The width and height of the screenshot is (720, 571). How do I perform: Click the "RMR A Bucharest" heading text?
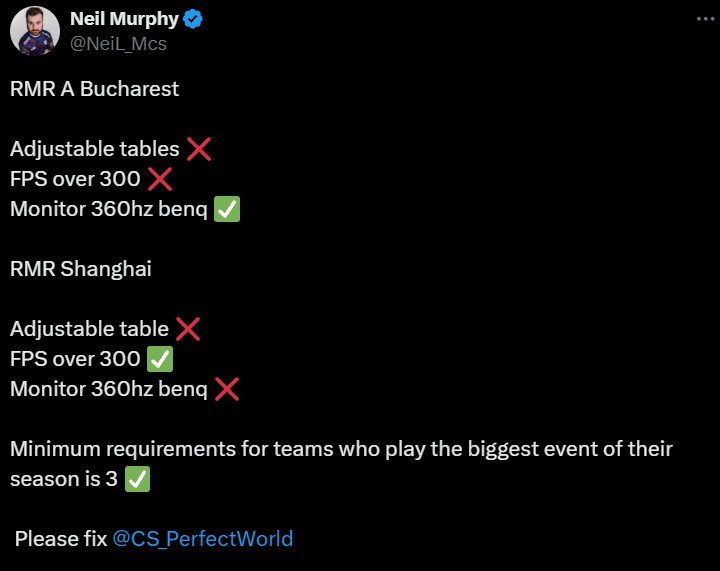(94, 89)
